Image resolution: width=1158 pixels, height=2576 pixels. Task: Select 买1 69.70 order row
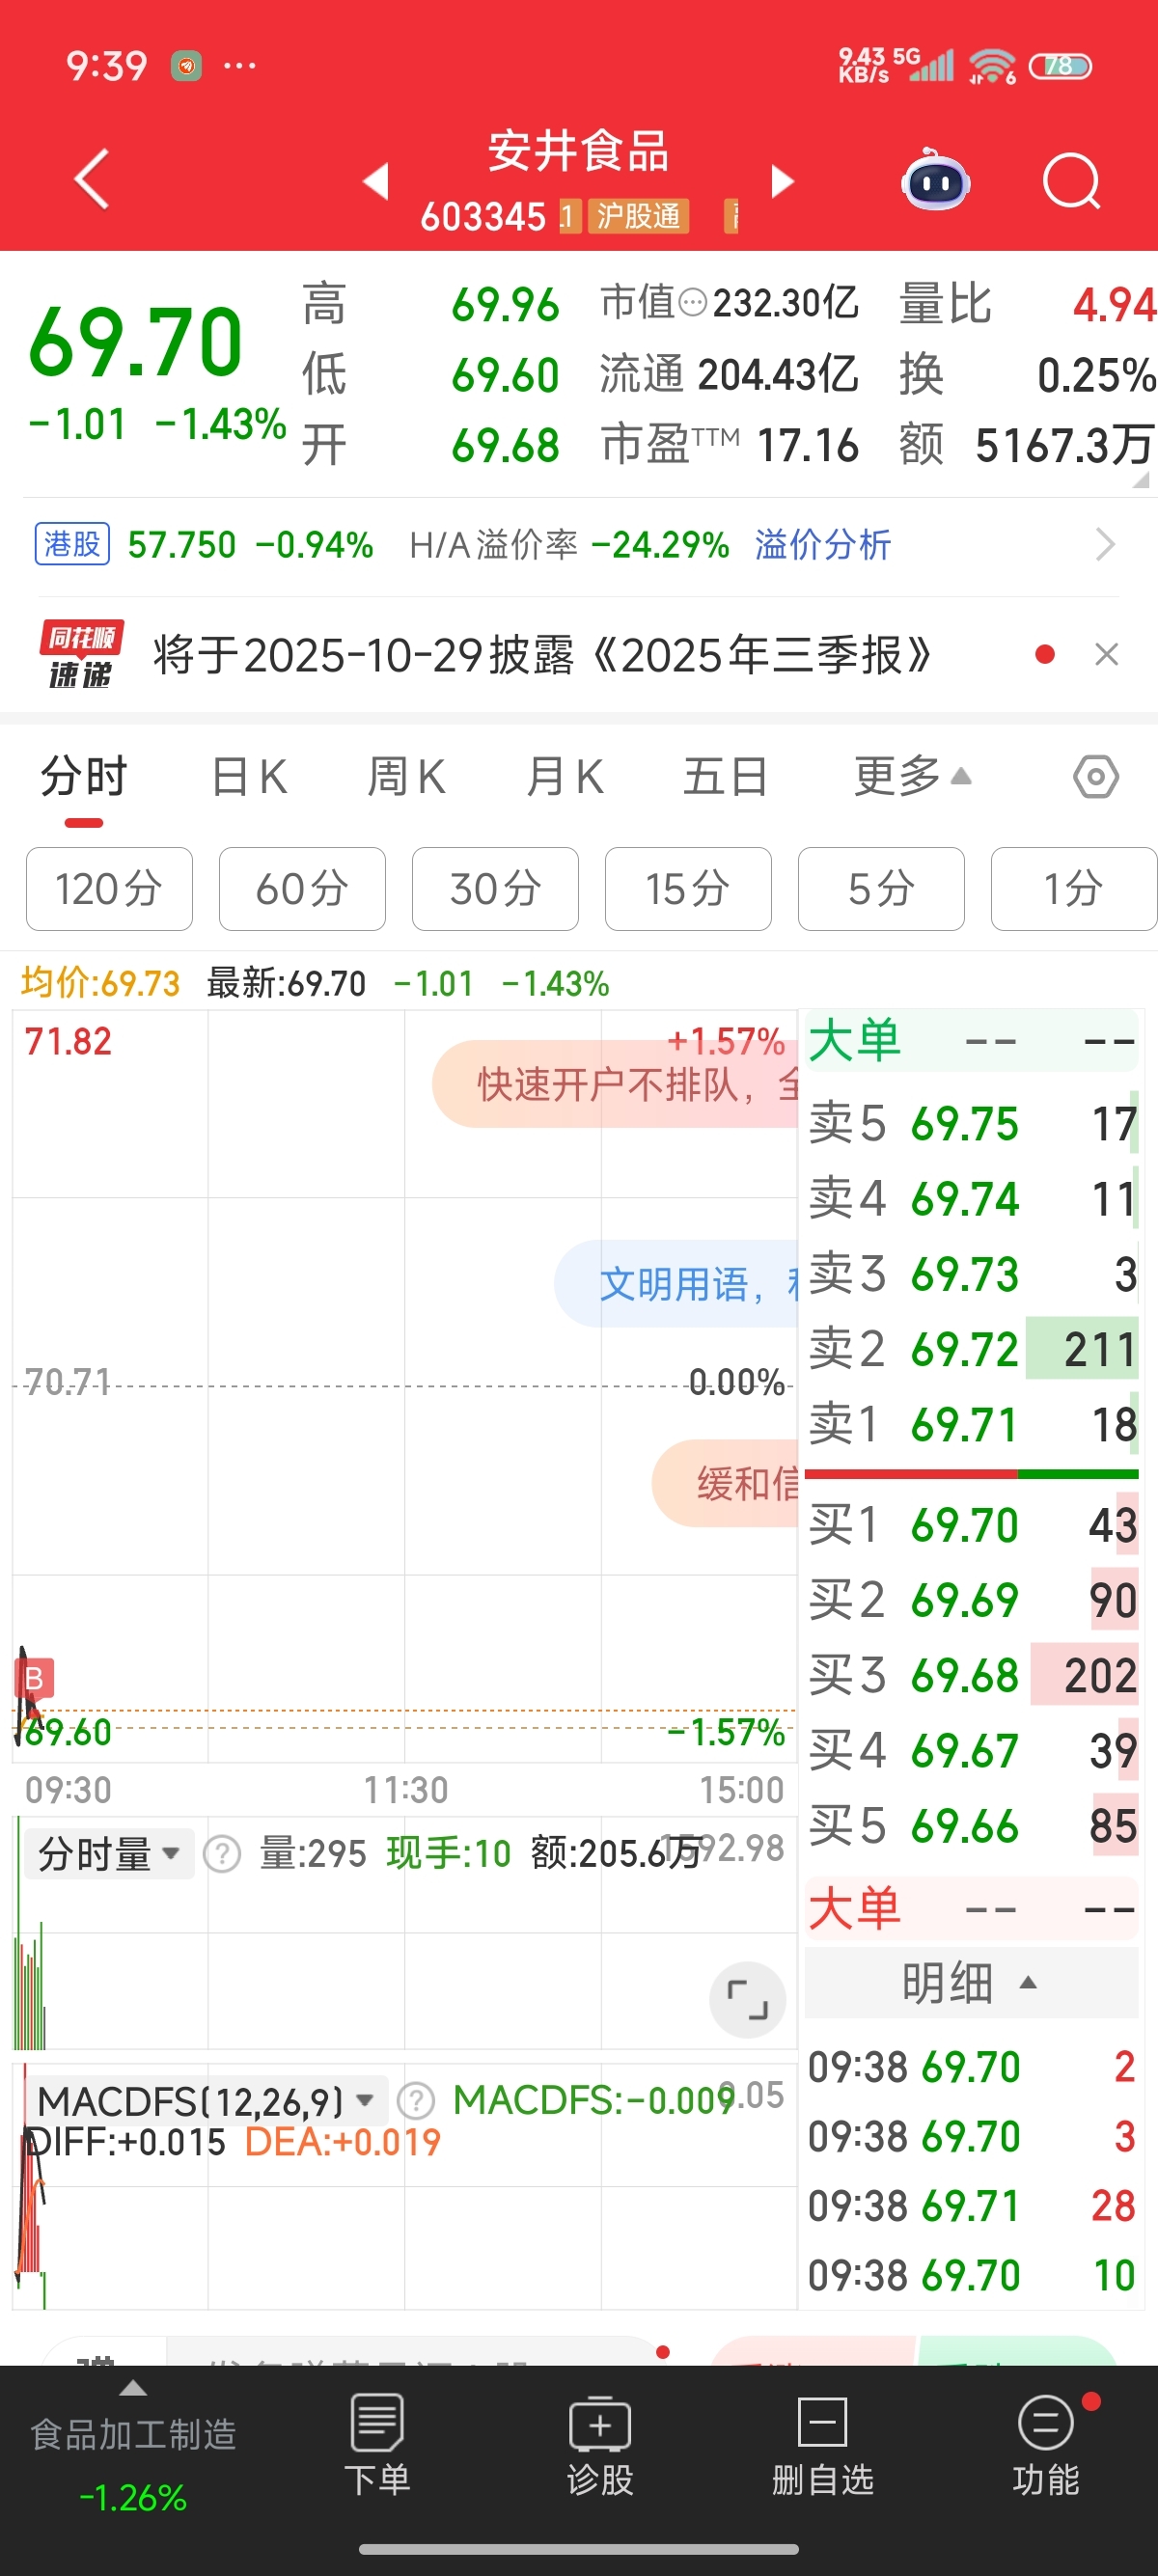coord(972,1525)
